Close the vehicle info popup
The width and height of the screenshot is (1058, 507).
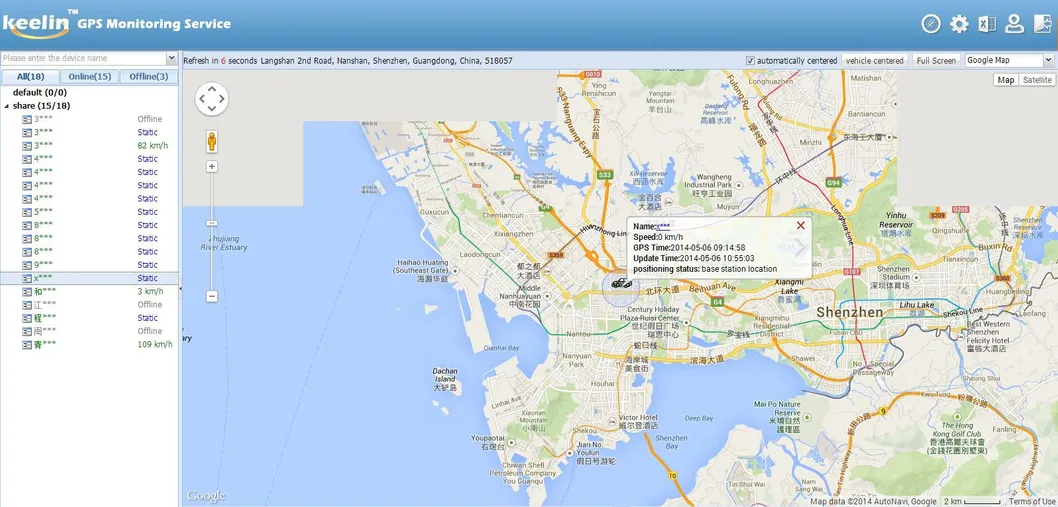800,226
